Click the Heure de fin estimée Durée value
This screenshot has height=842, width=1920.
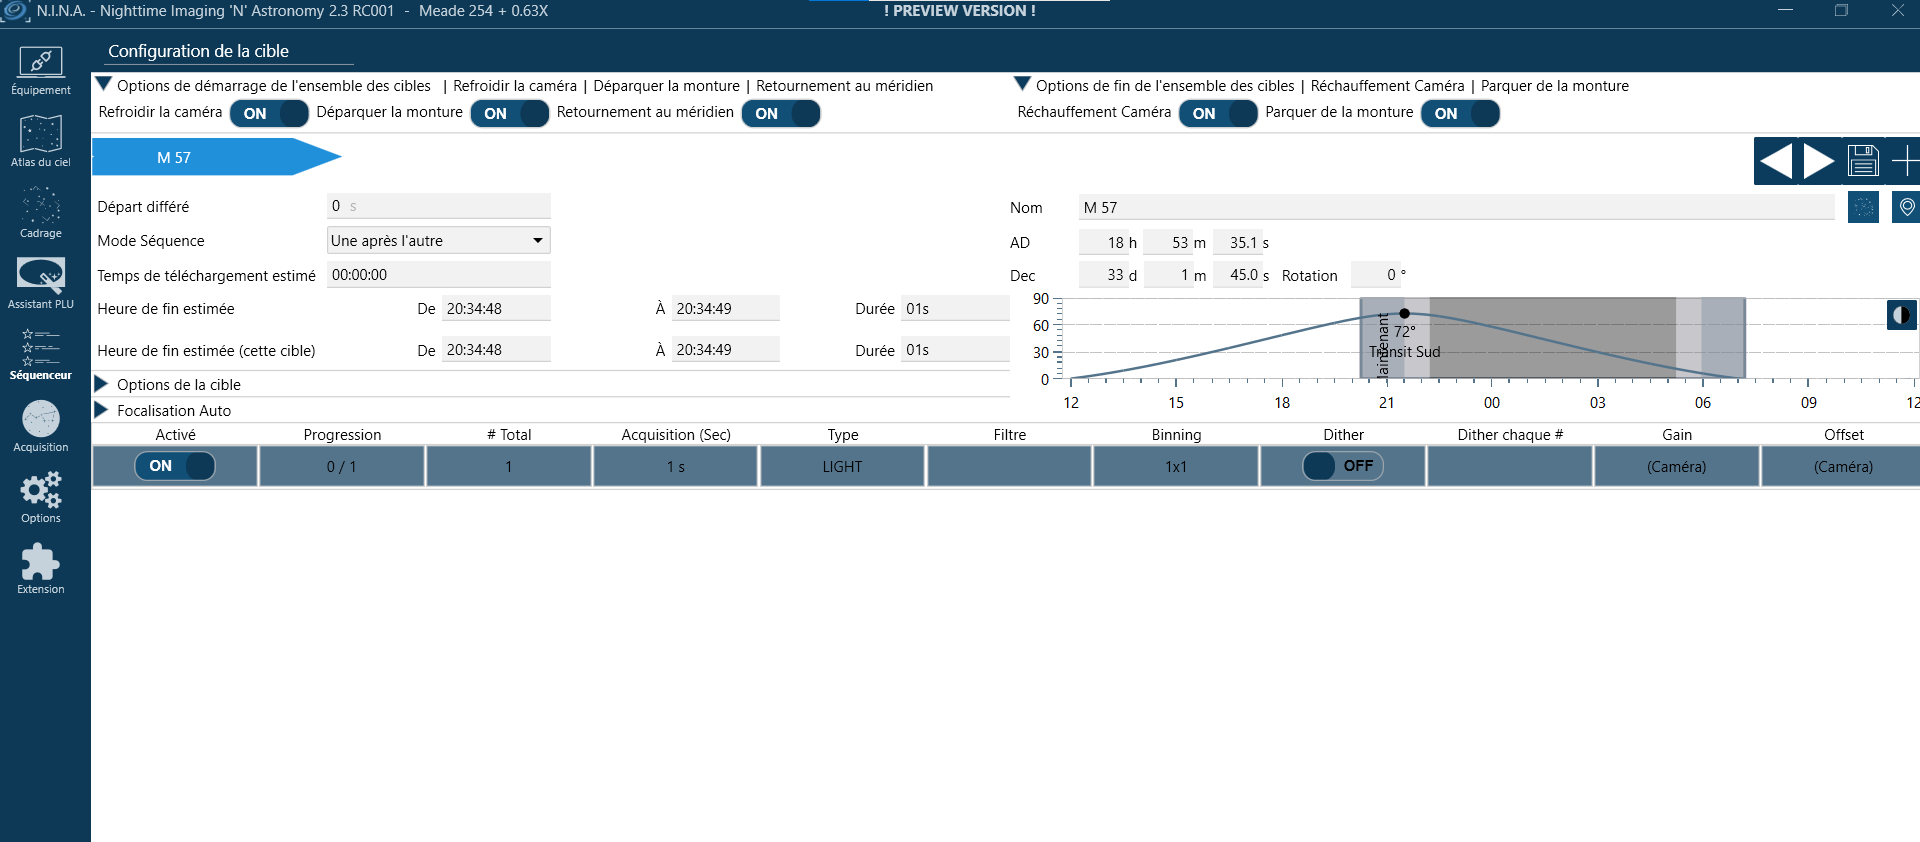coord(956,308)
